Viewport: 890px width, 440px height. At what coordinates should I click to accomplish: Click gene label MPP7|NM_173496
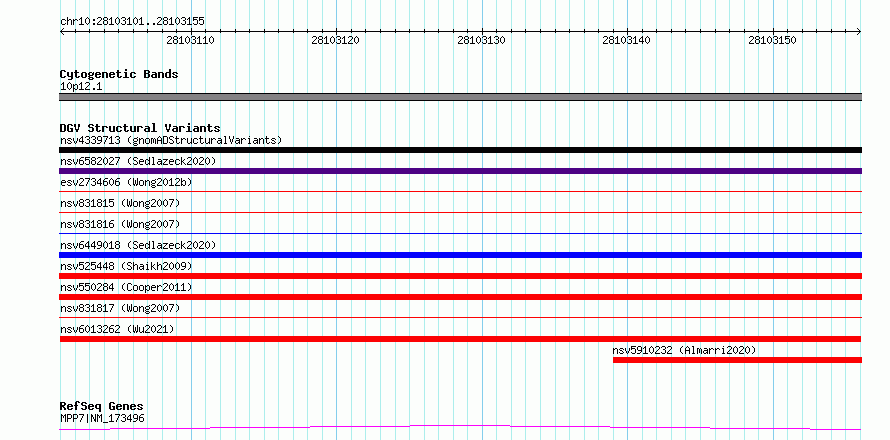[102, 418]
